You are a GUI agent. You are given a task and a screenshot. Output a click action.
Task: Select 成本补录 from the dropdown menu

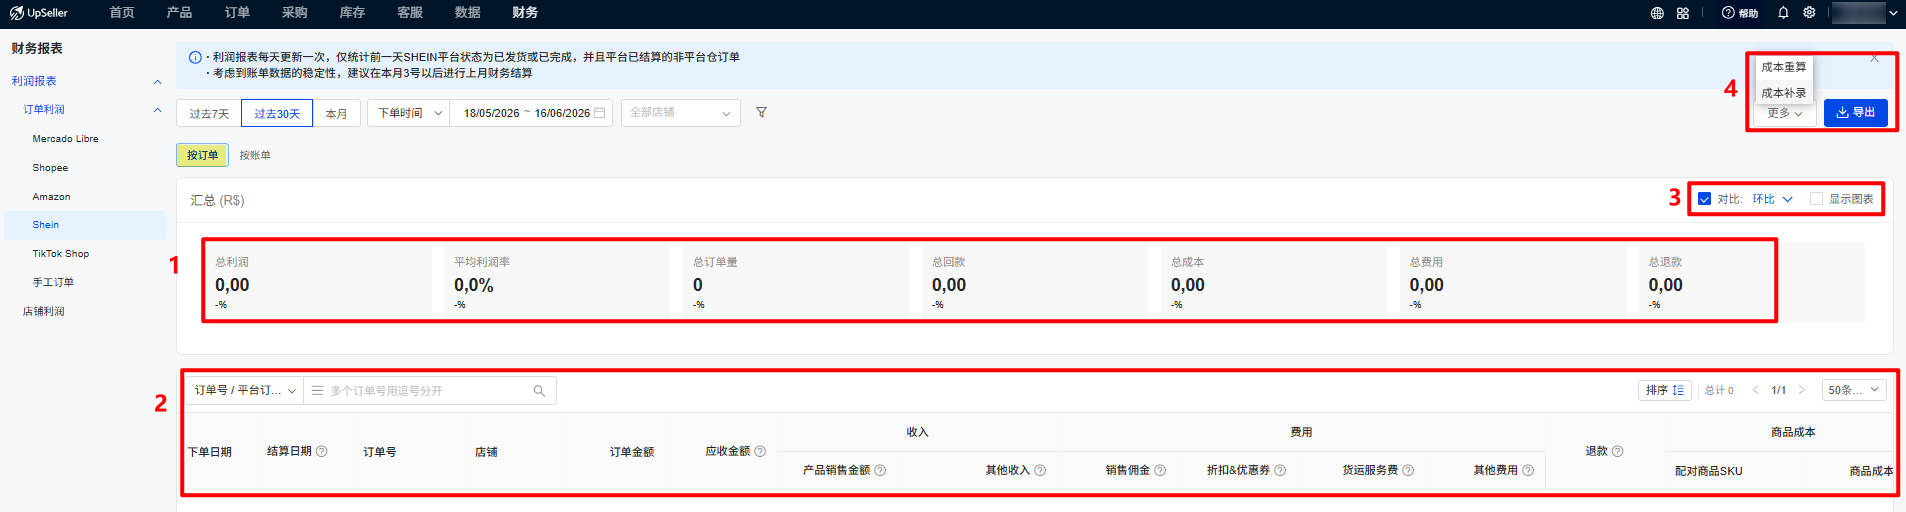pyautogui.click(x=1784, y=93)
